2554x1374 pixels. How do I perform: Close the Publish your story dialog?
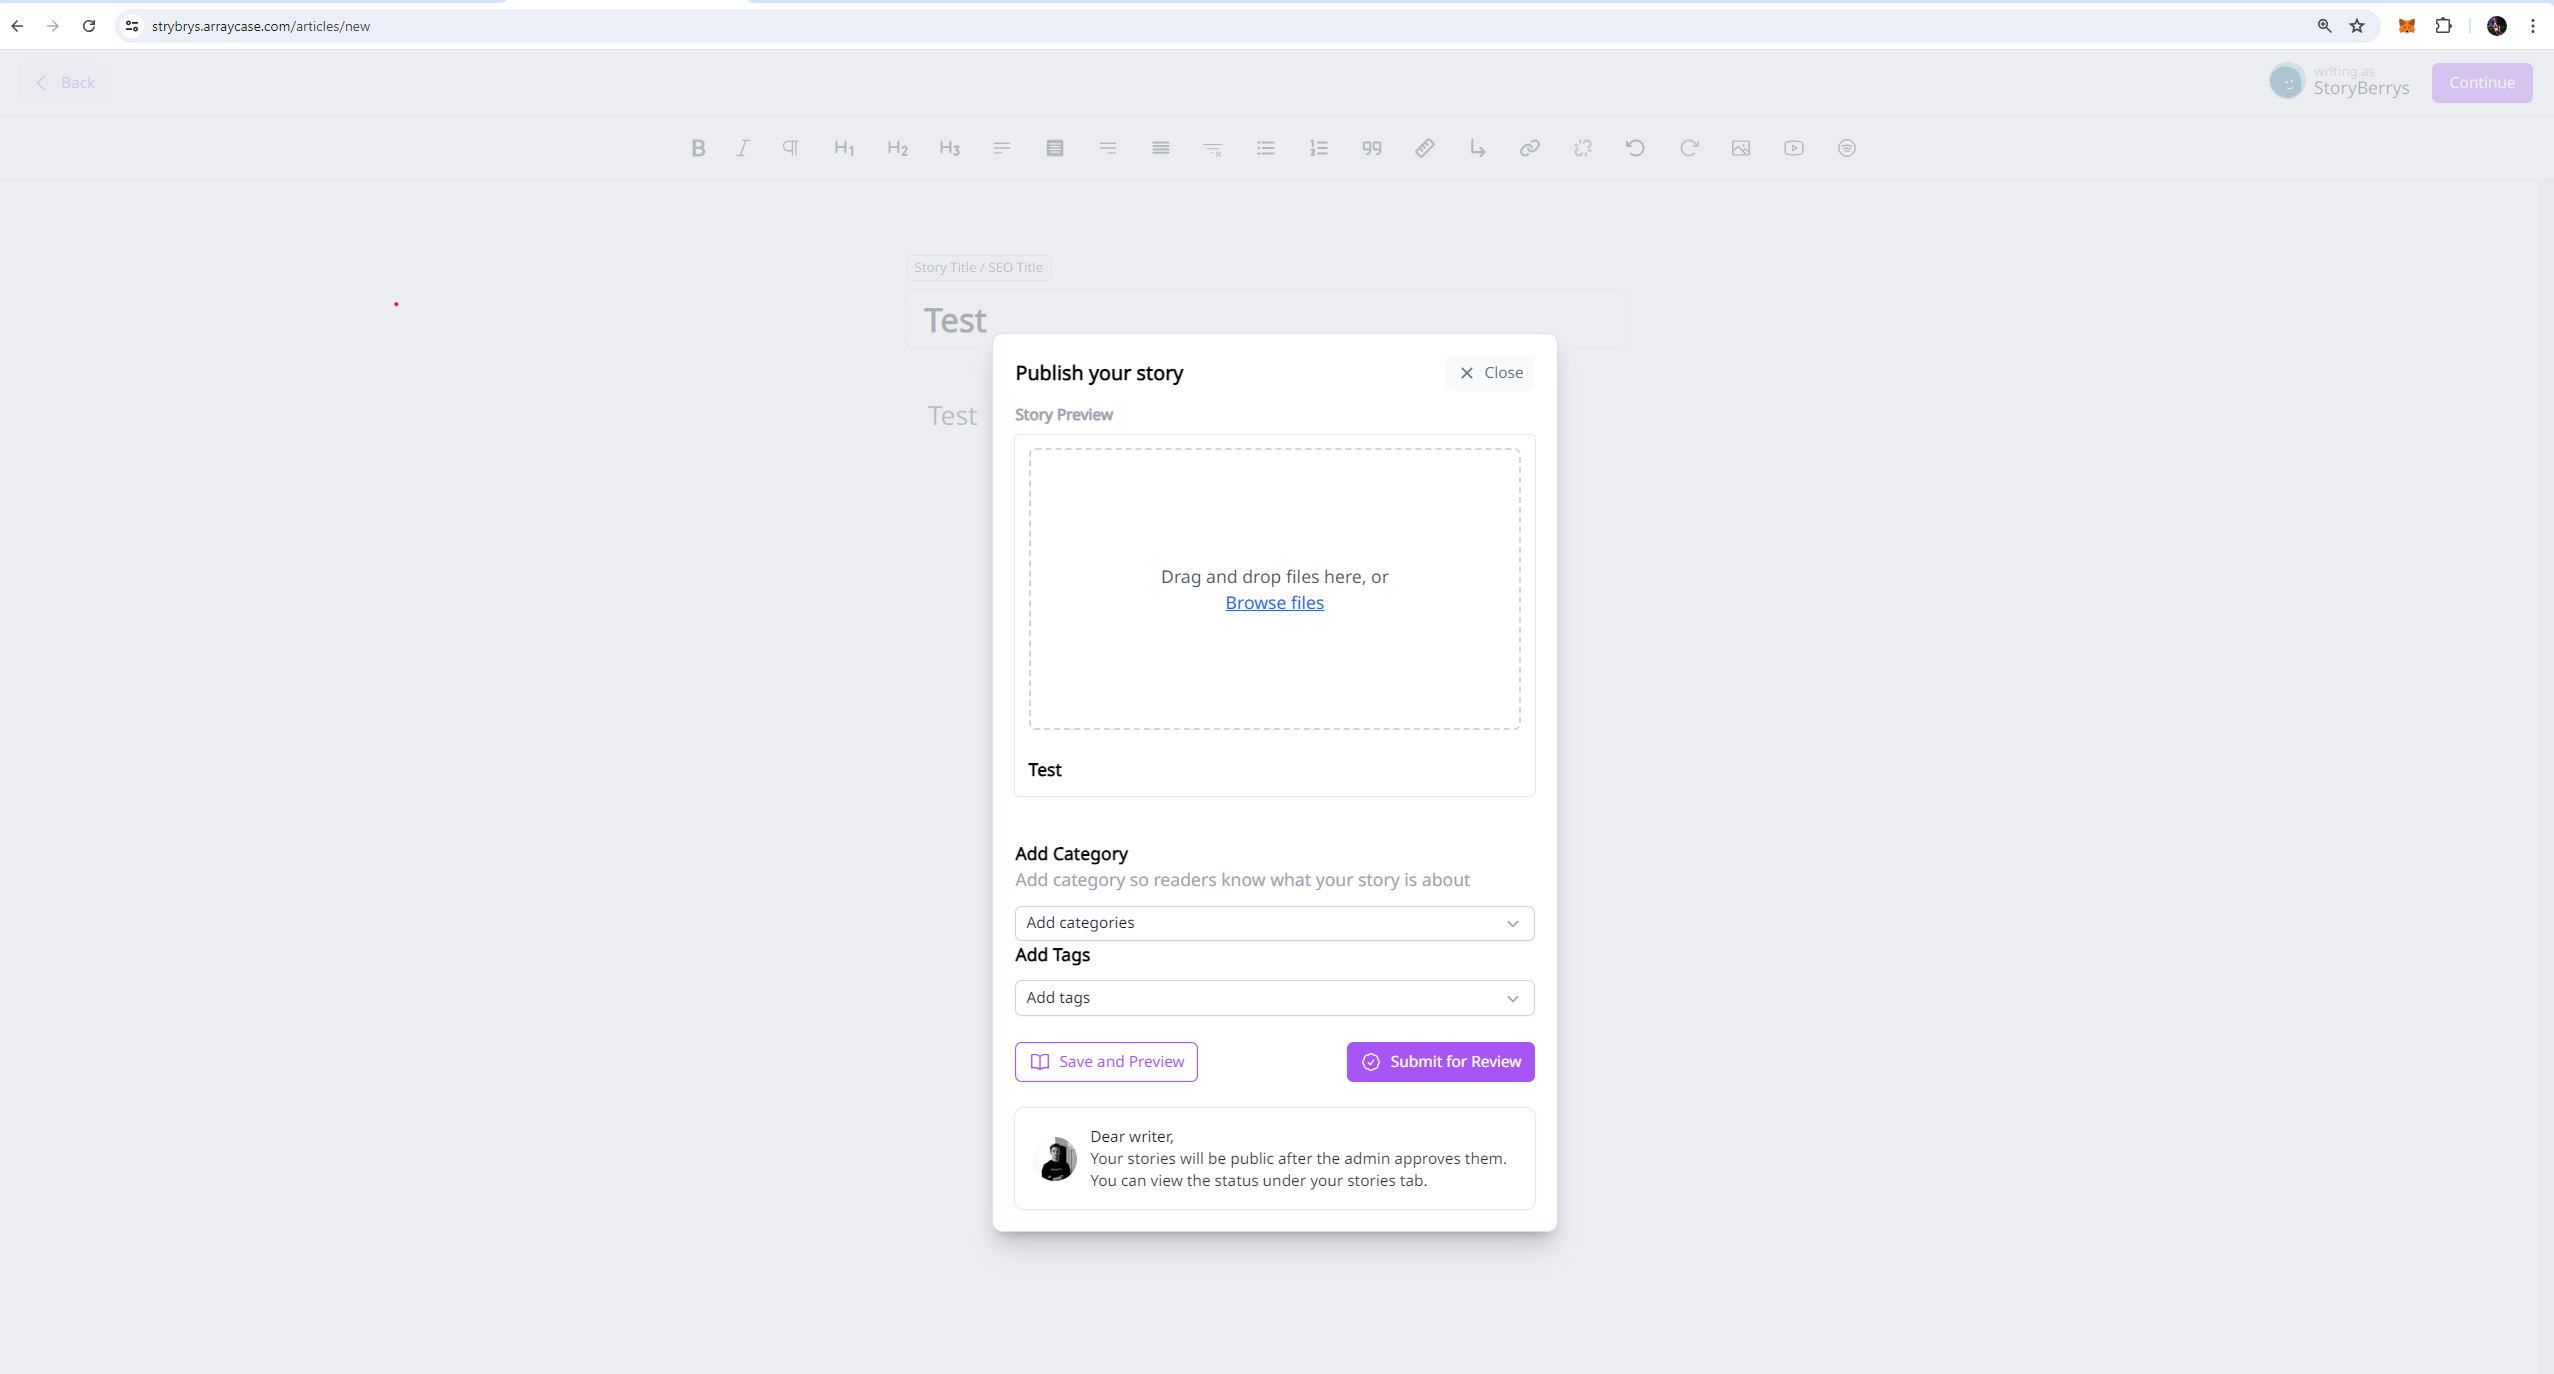point(1490,373)
